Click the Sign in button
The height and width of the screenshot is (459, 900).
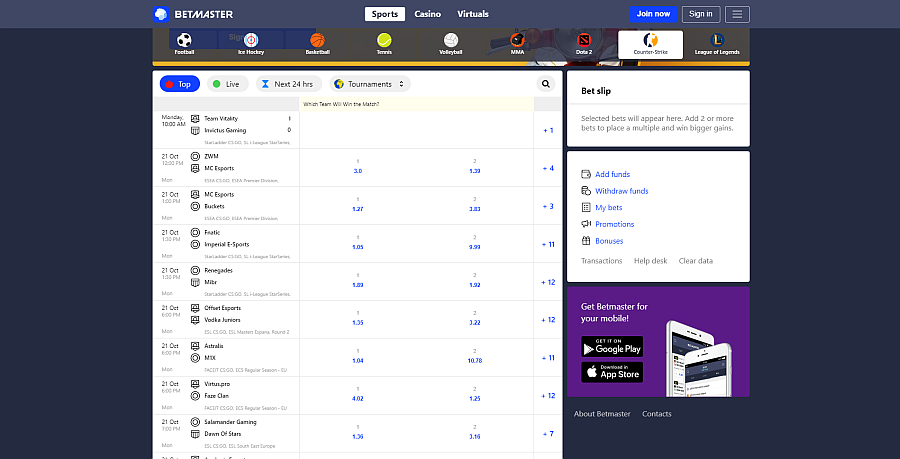701,14
